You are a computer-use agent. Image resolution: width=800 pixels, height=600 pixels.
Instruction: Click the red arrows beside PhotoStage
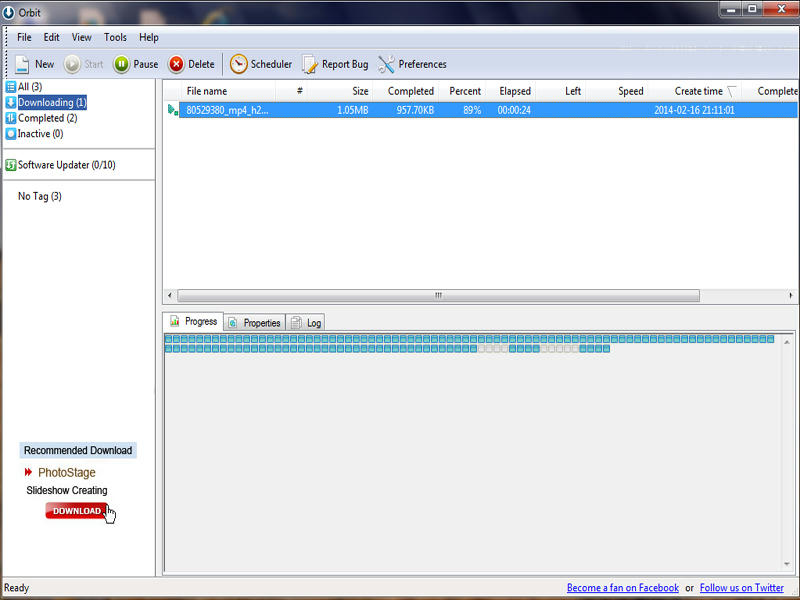(28, 472)
